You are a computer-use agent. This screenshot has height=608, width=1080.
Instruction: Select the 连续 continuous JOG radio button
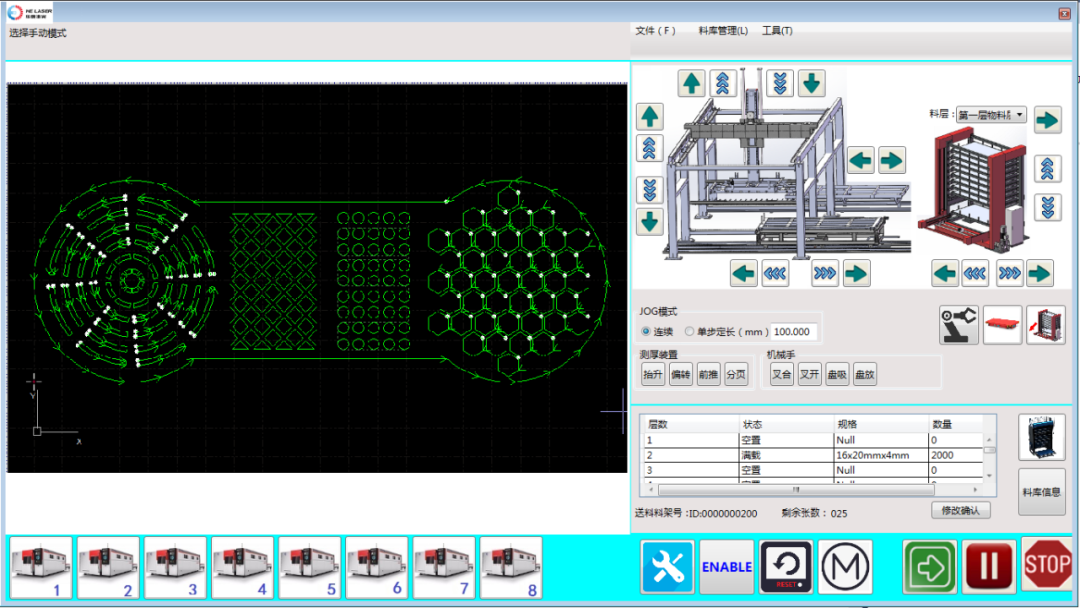(x=646, y=331)
